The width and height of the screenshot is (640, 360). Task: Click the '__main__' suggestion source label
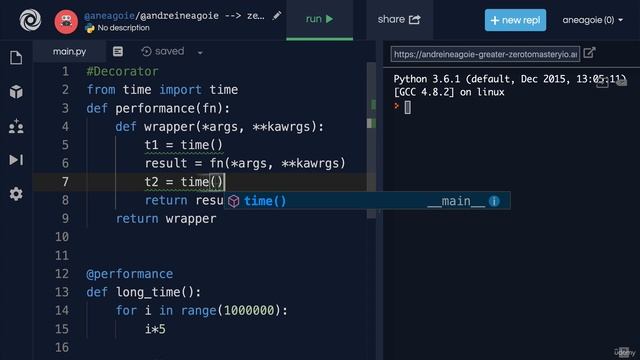[x=456, y=201]
